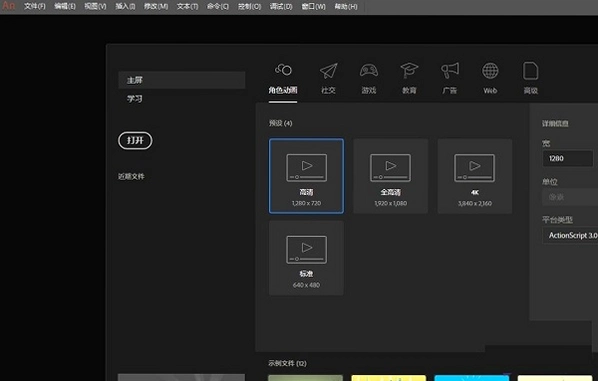This screenshot has width=598, height=381.
Task: Open the 帮助(H) menu
Action: pos(346,6)
